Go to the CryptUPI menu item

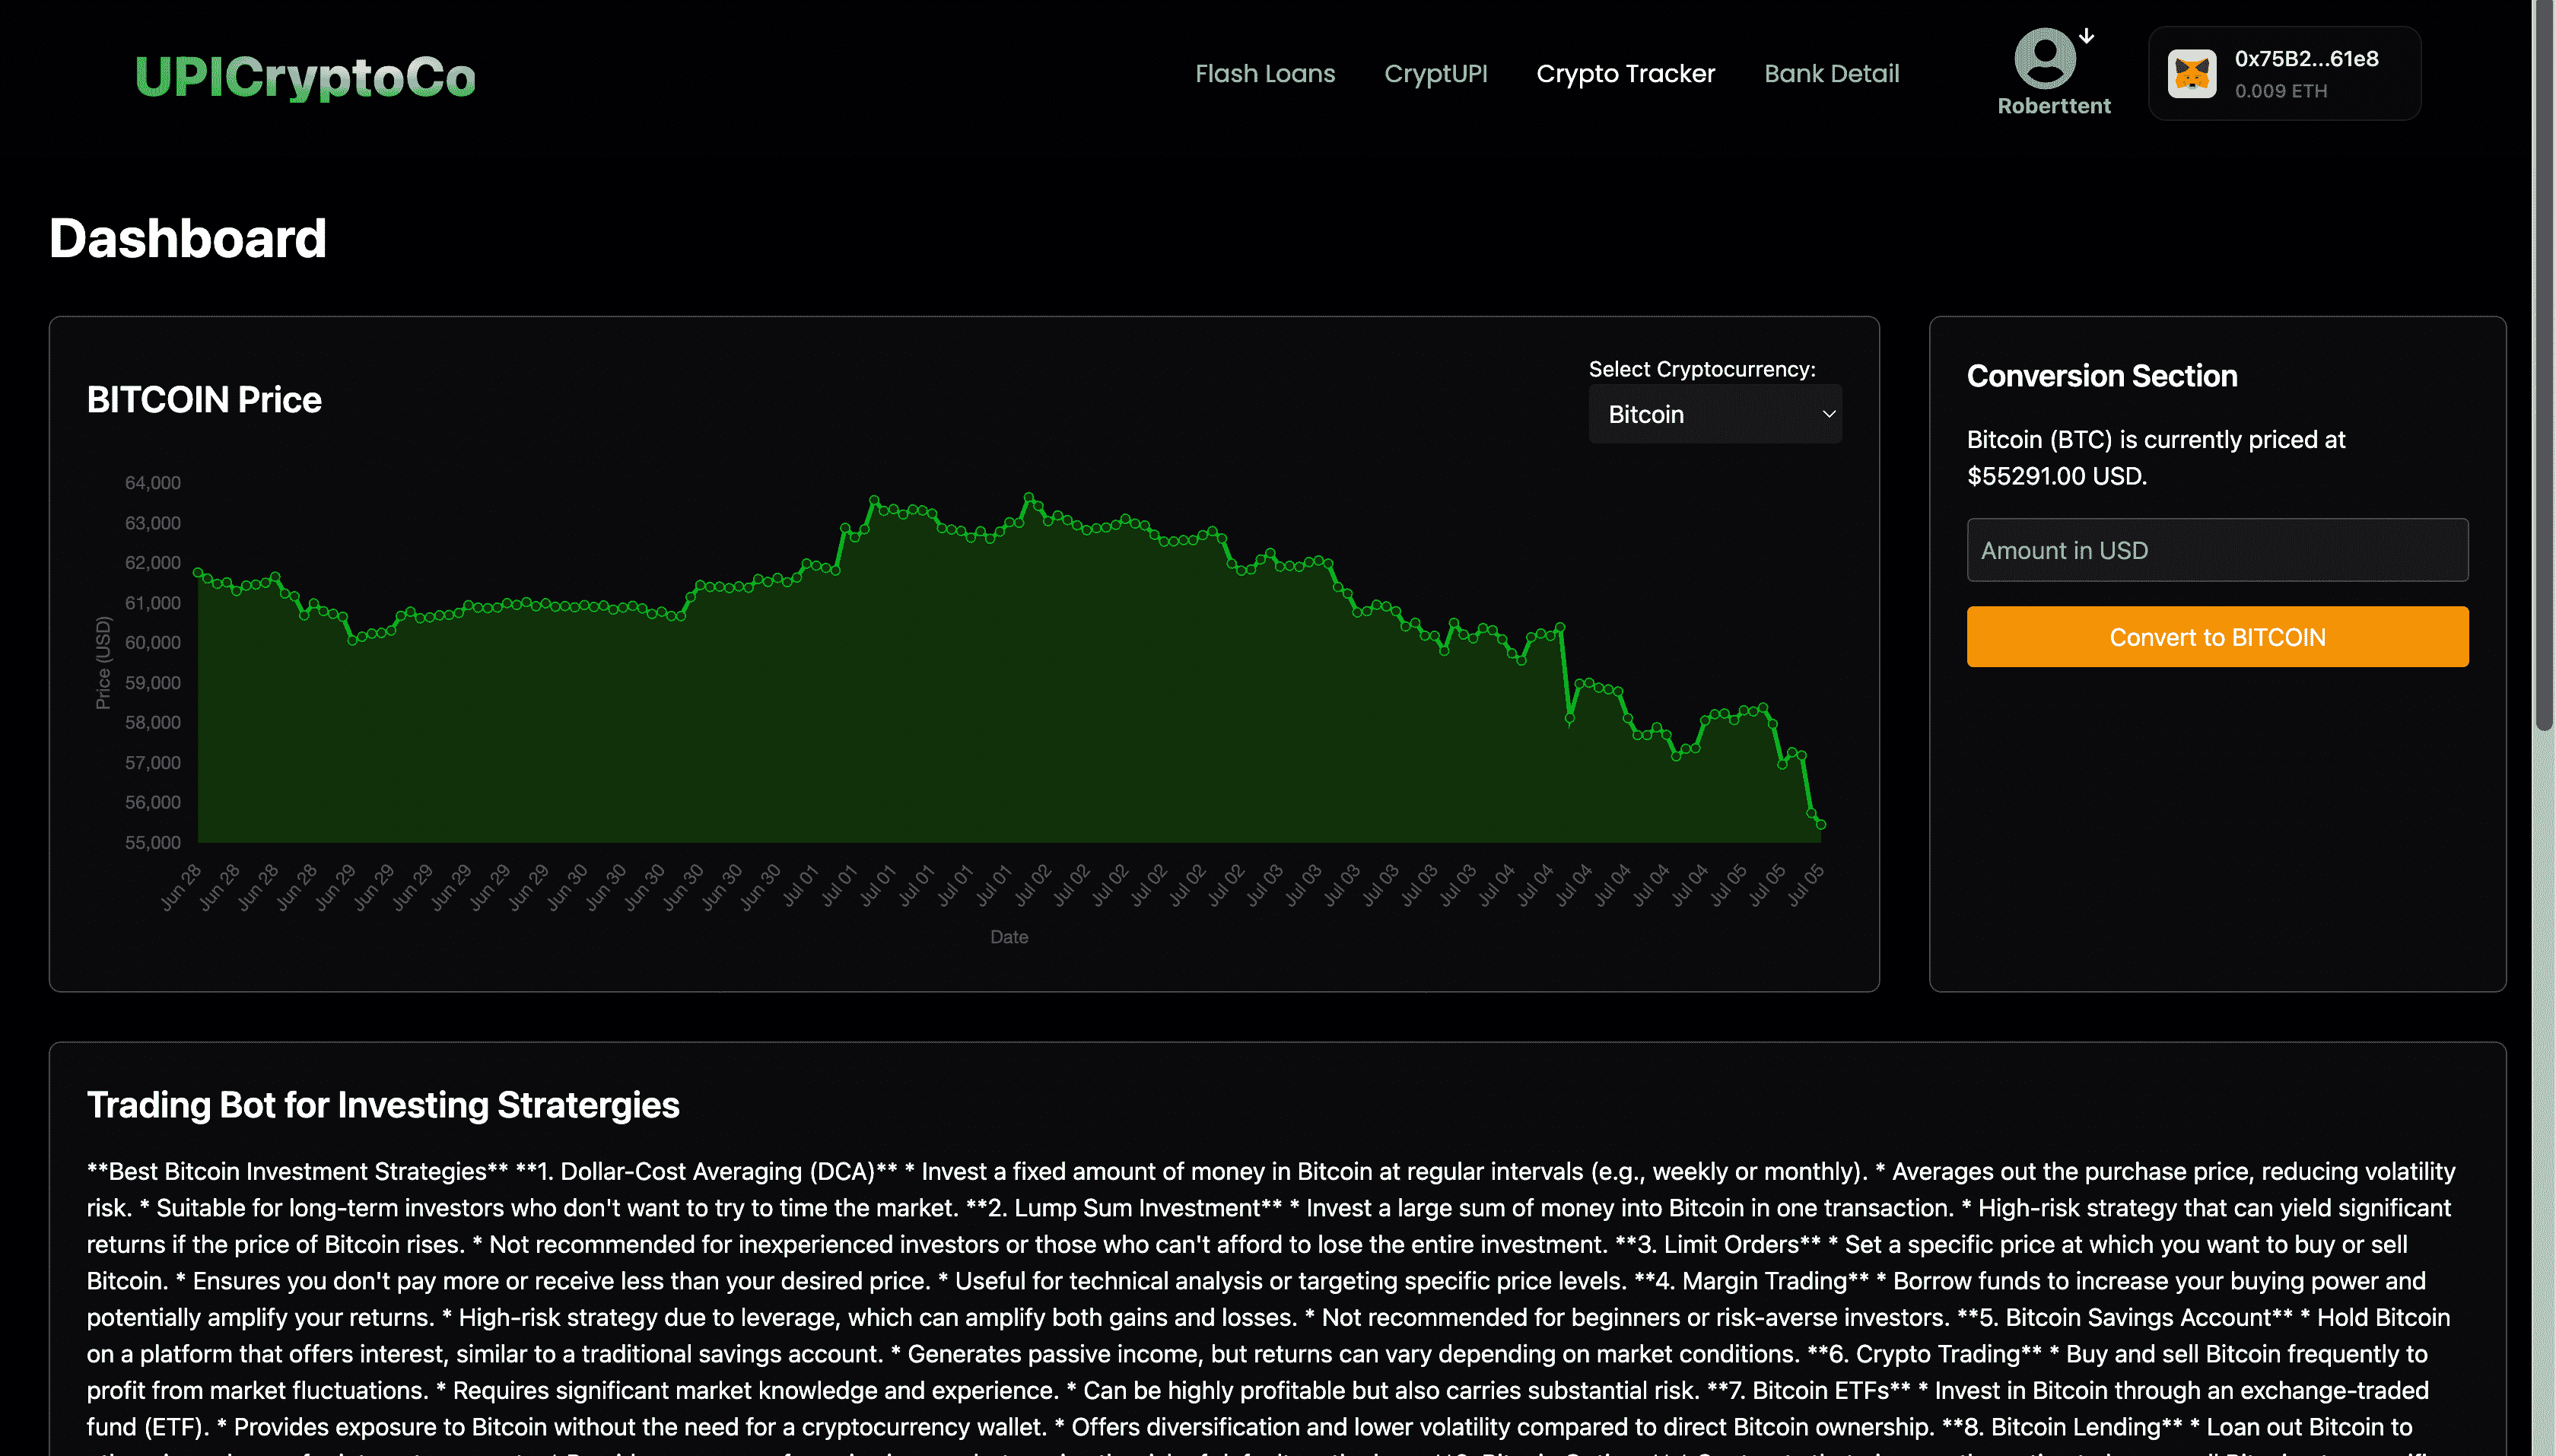[1435, 74]
